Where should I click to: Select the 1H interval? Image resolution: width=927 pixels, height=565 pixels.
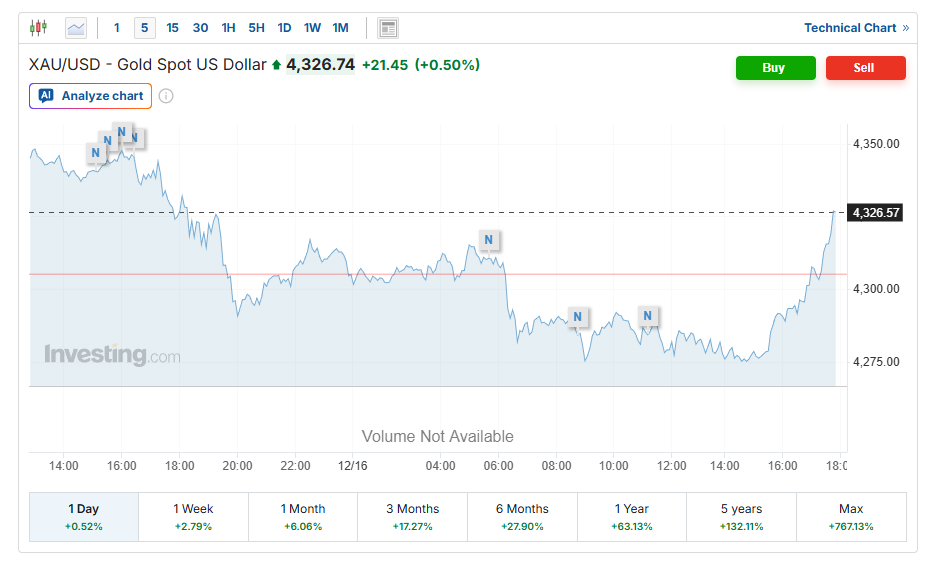click(229, 28)
